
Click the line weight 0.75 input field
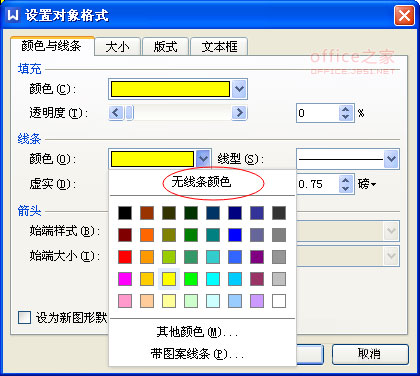click(x=318, y=184)
